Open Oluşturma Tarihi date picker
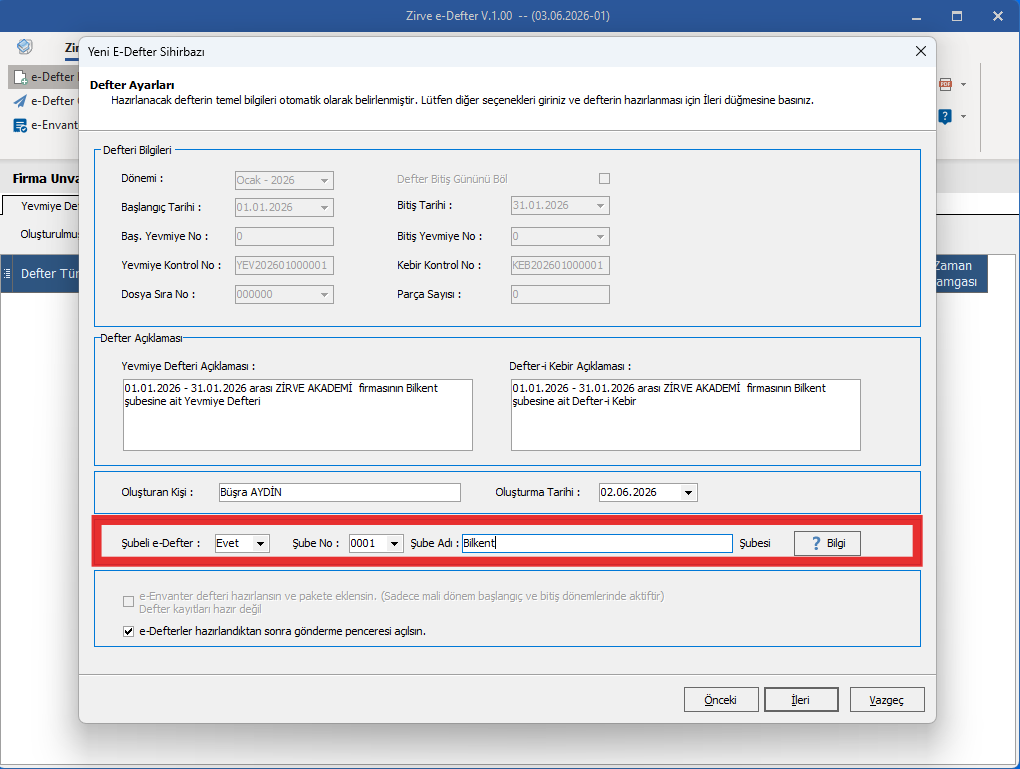 pos(688,492)
